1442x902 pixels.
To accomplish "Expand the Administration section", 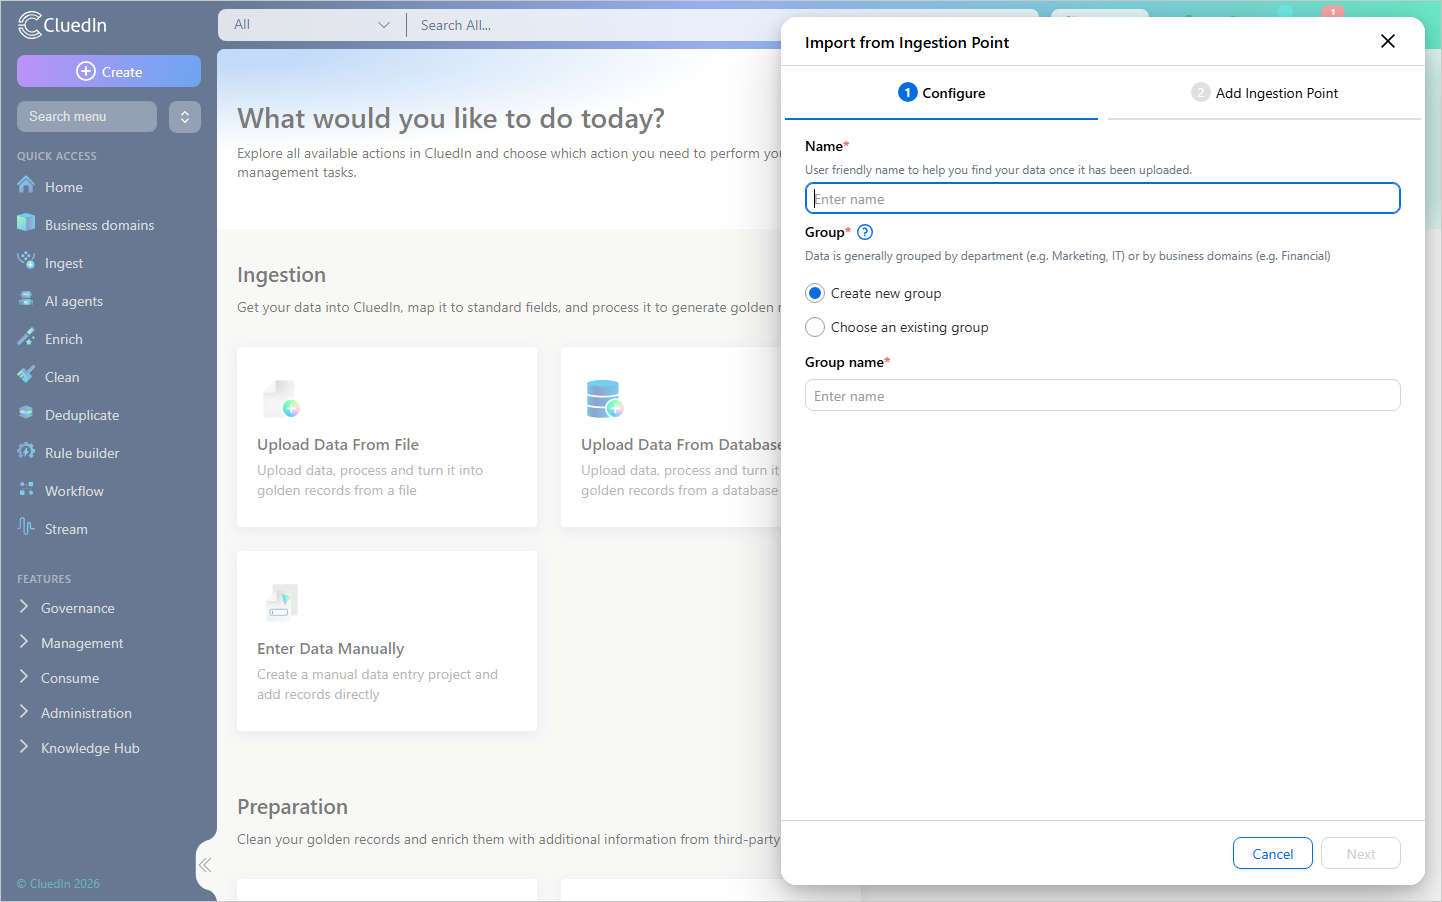I will click(x=86, y=713).
